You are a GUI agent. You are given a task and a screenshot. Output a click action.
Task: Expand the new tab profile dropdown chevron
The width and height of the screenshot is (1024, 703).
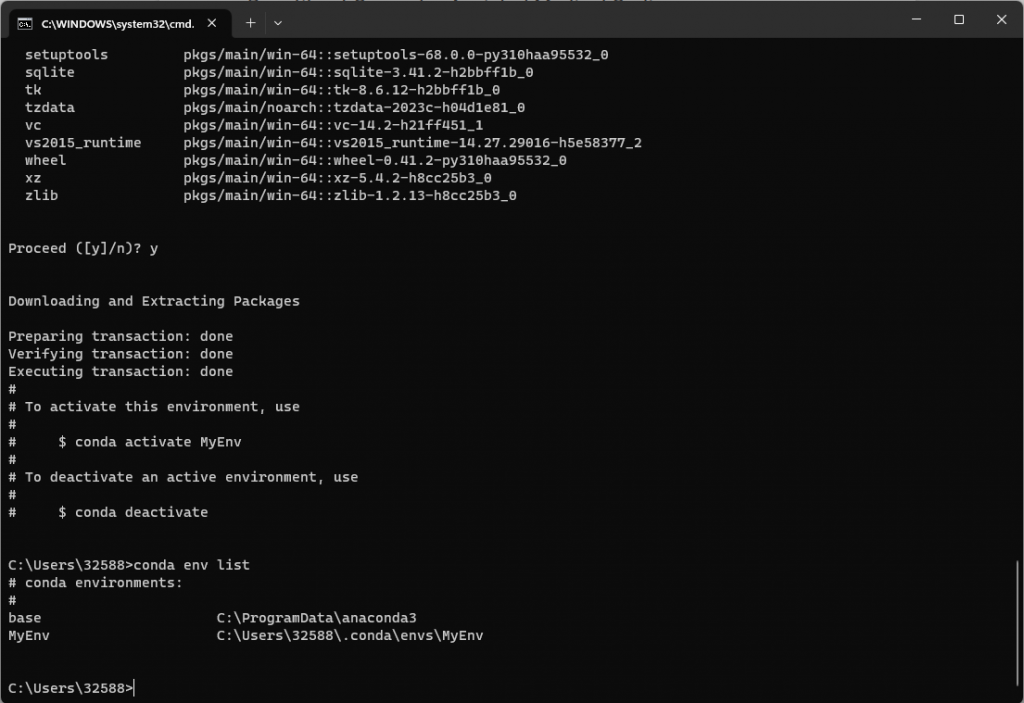pyautogui.click(x=278, y=23)
